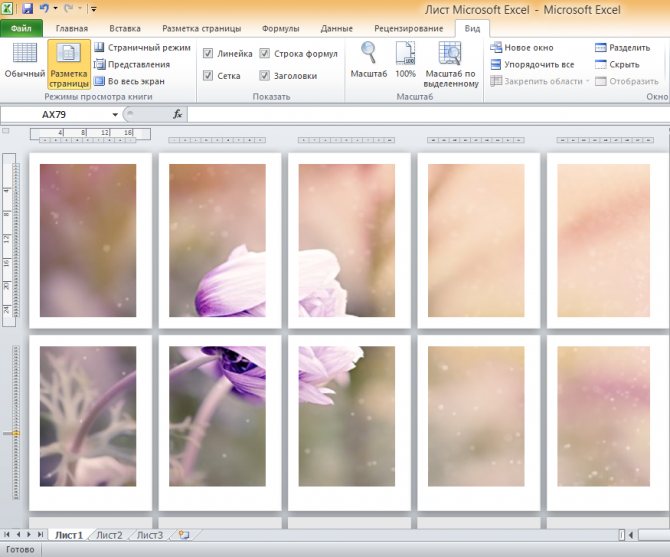Click the insert new sheet tab icon

click(x=183, y=535)
